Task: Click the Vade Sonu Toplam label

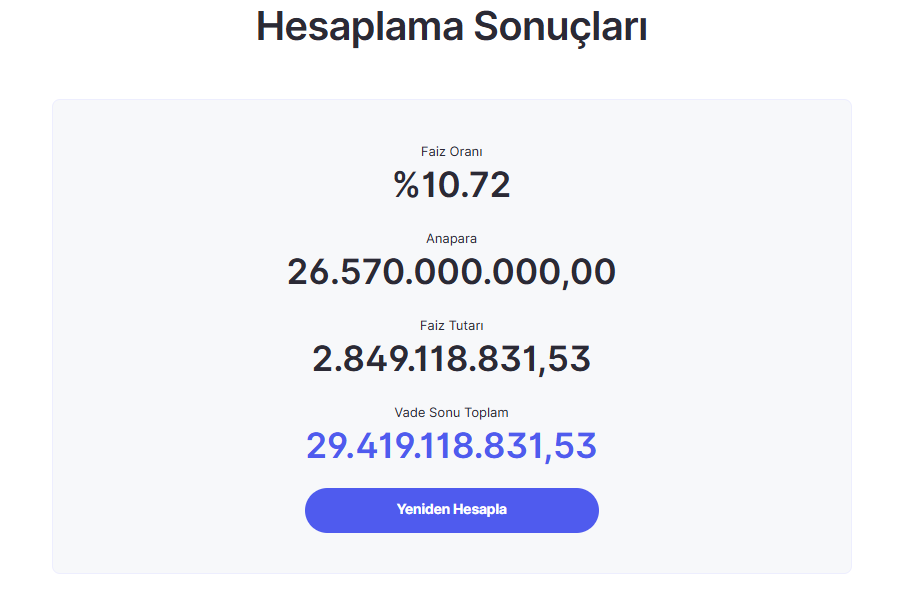Action: 451,412
